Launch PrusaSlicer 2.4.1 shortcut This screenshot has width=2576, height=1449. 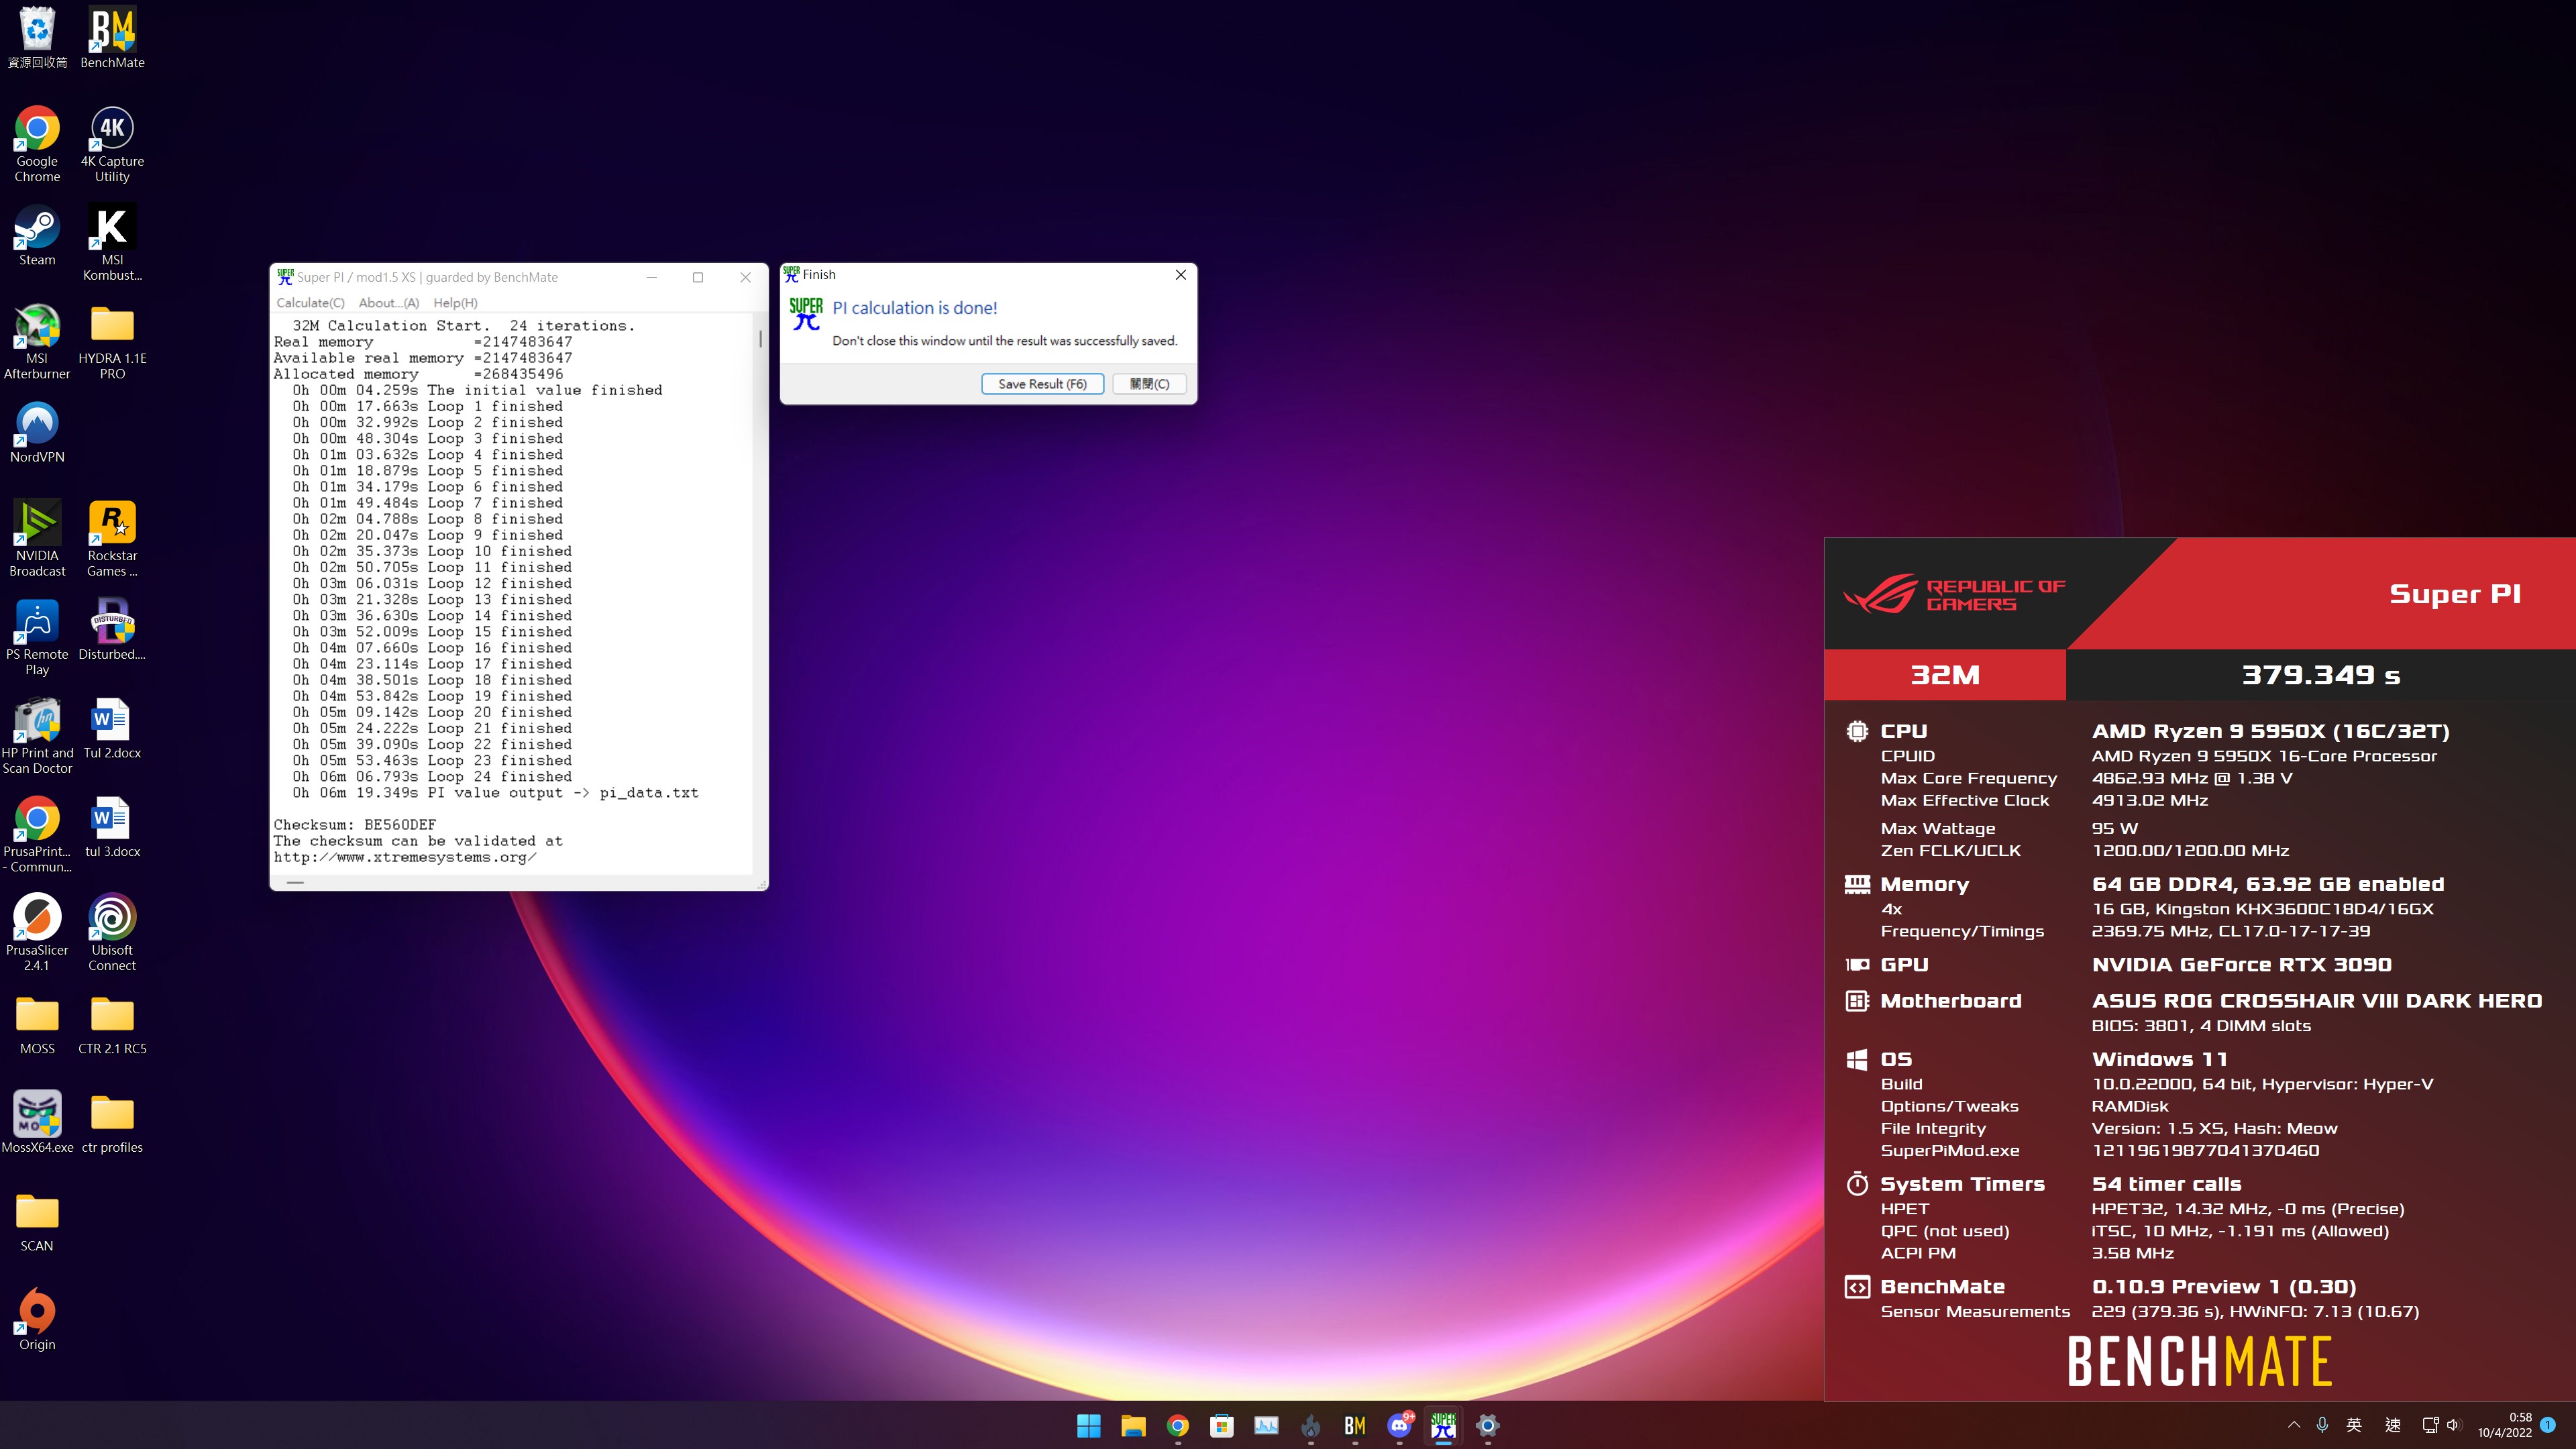(x=37, y=933)
